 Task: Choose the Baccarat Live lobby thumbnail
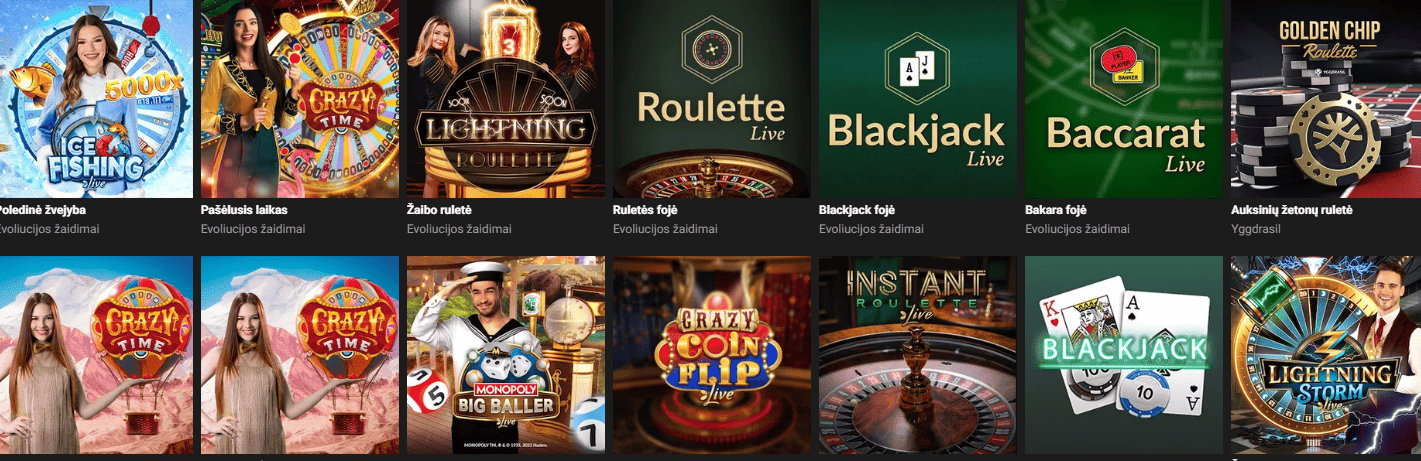click(1124, 99)
